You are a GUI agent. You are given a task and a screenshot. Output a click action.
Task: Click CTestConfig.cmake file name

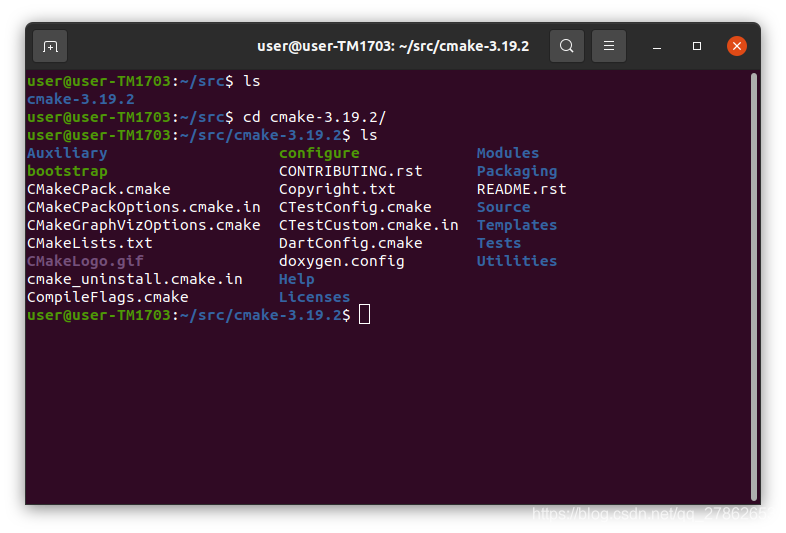pos(355,207)
